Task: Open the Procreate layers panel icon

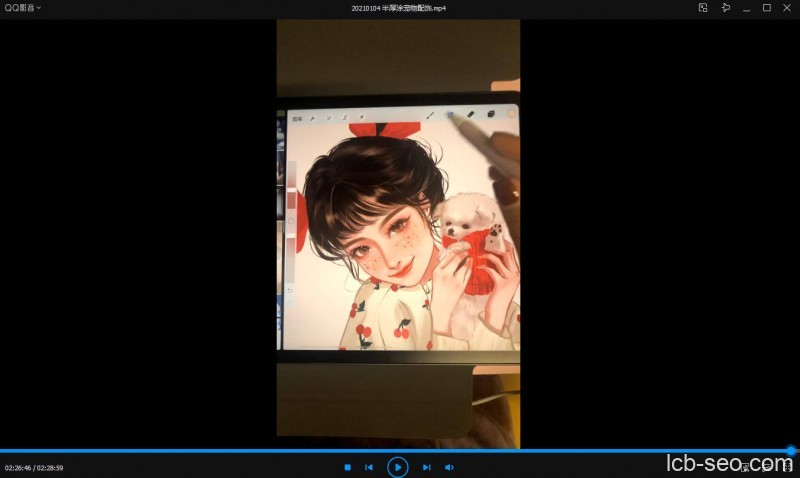Action: pos(491,114)
